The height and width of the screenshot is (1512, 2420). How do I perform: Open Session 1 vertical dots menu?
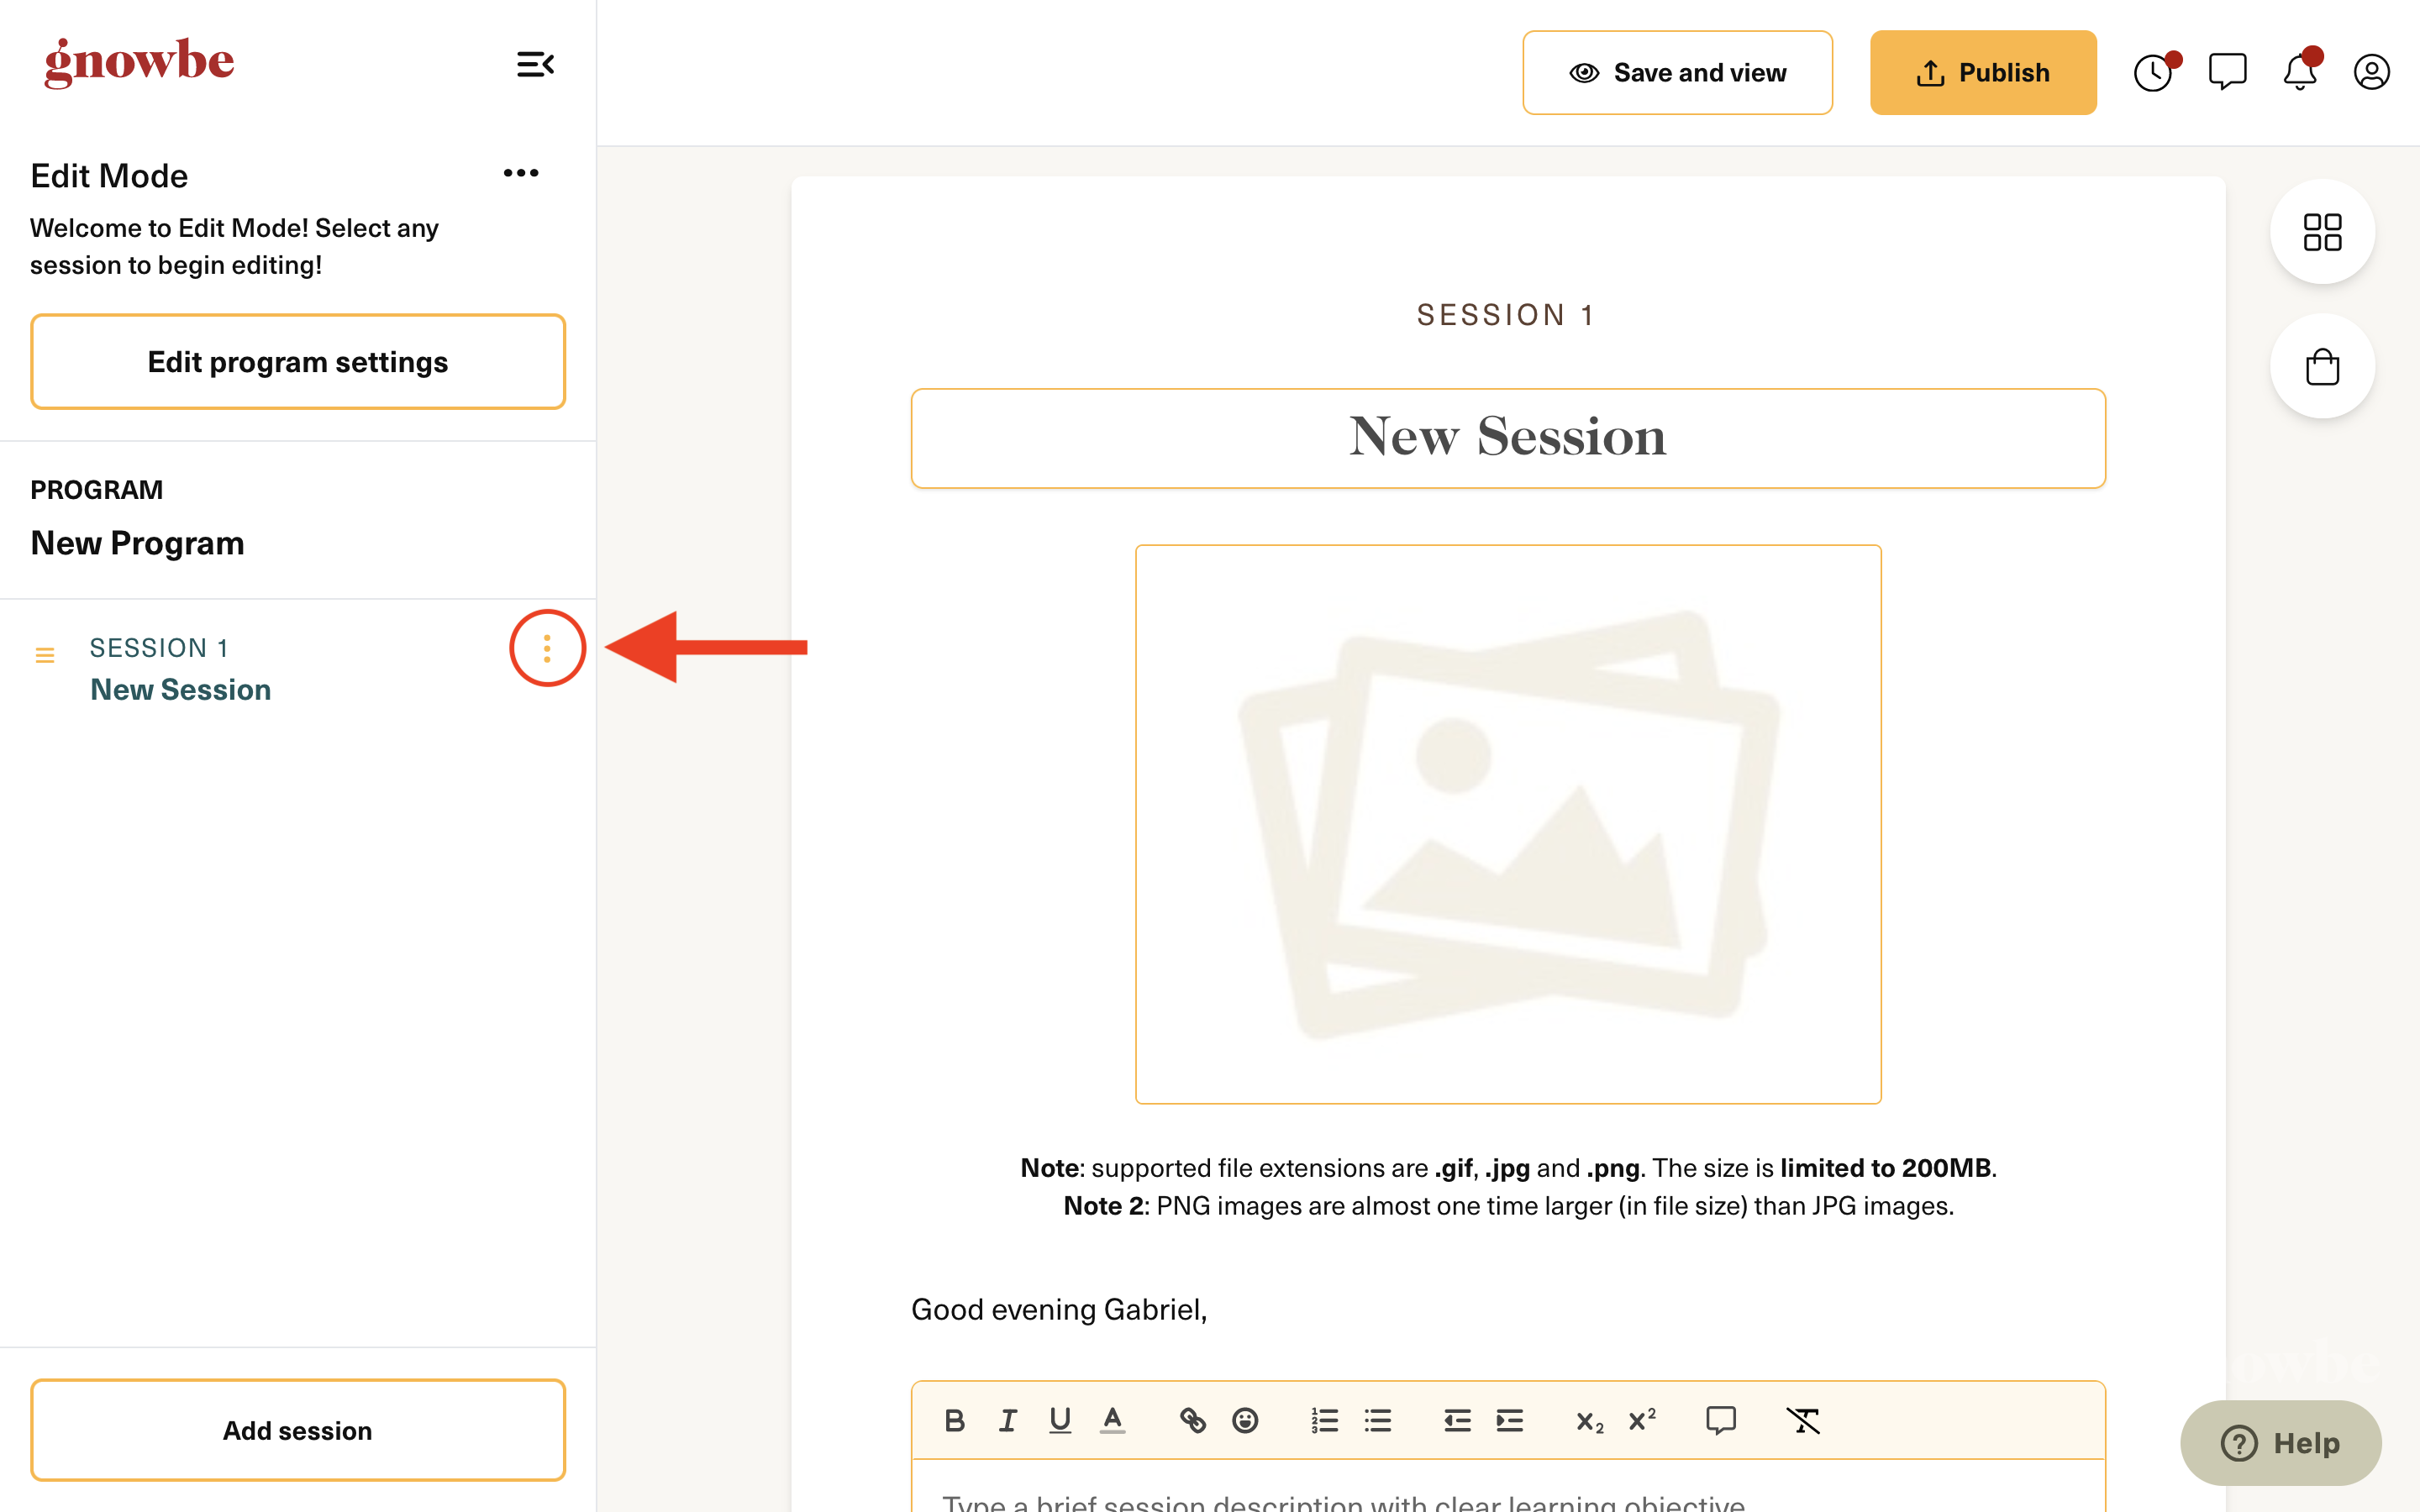[x=547, y=648]
